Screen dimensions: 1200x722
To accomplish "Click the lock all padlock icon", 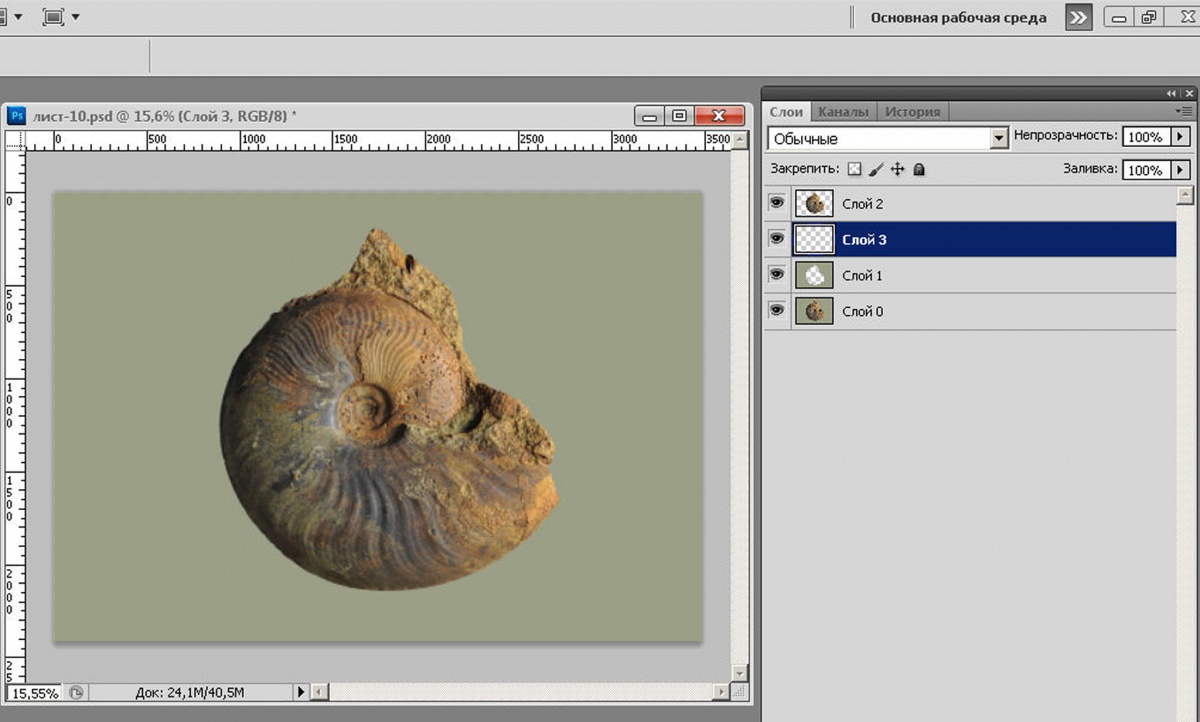I will (919, 170).
